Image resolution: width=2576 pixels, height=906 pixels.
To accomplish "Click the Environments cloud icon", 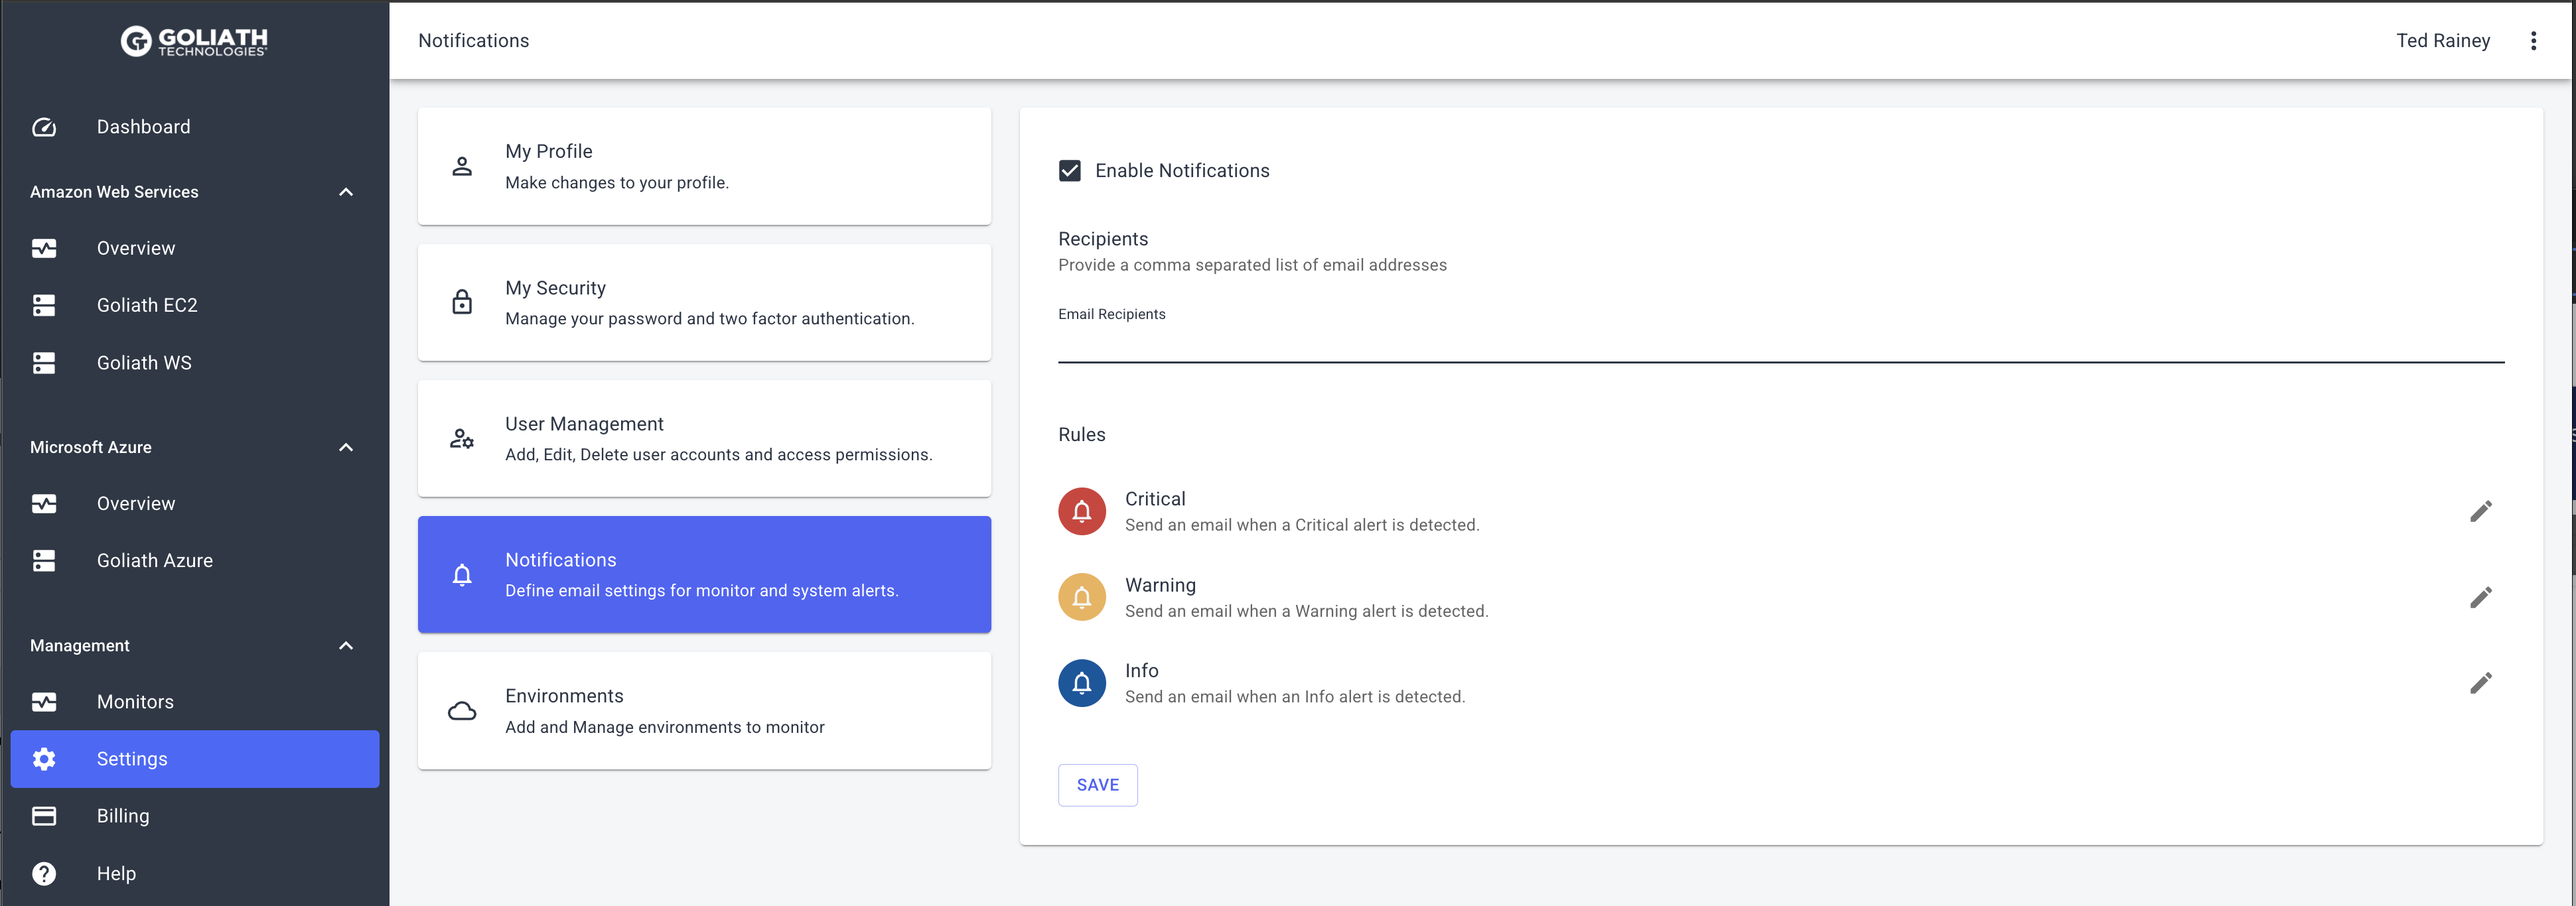I will coord(462,711).
